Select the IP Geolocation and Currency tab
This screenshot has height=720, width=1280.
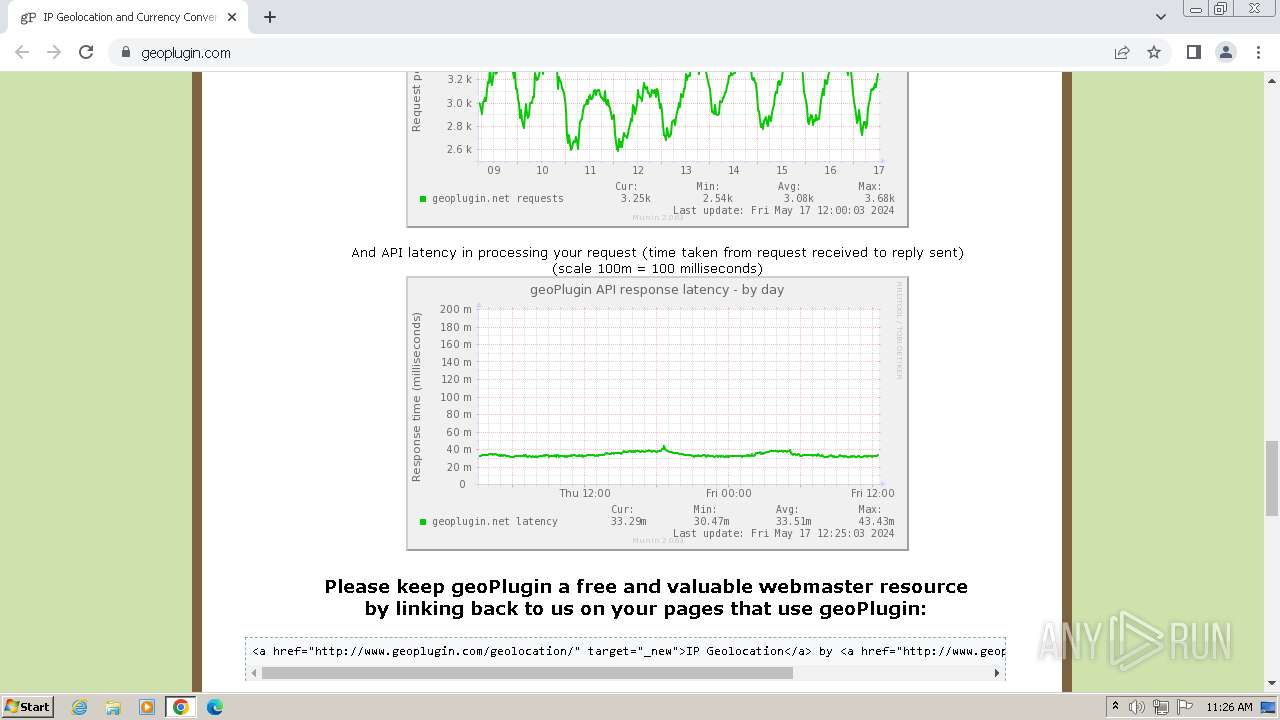tap(128, 17)
